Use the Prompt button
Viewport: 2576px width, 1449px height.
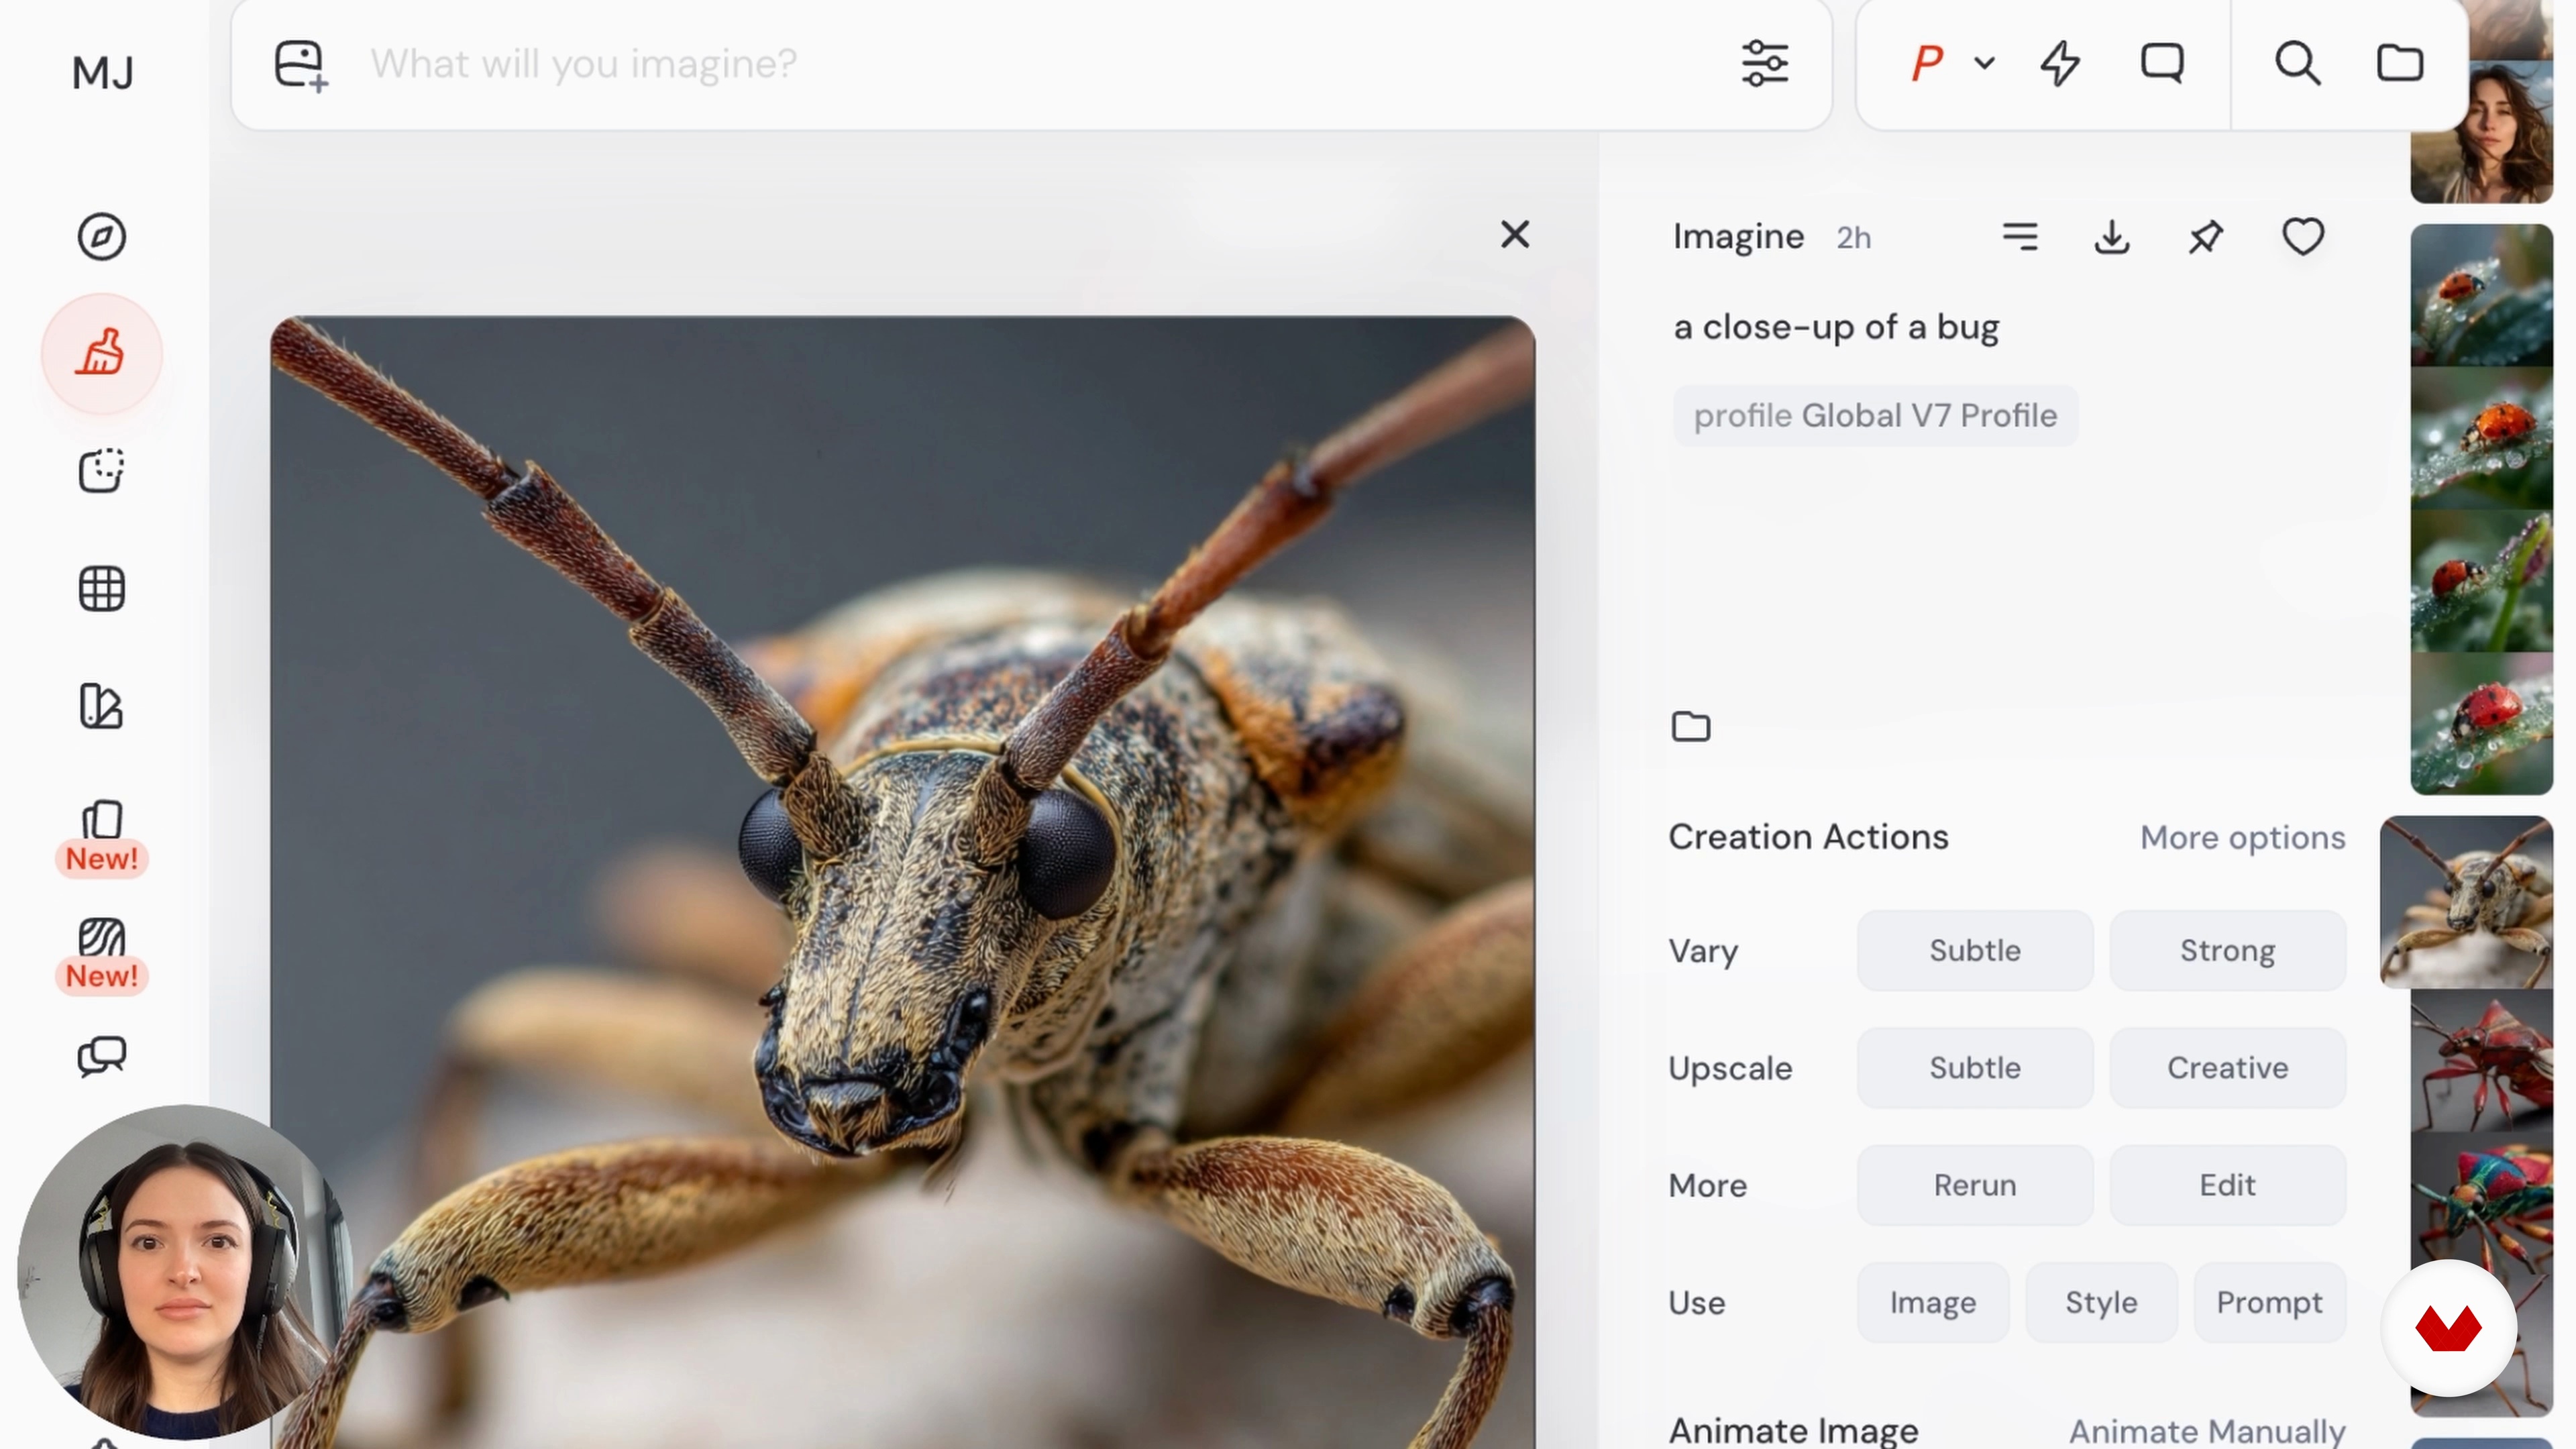(x=2269, y=1302)
